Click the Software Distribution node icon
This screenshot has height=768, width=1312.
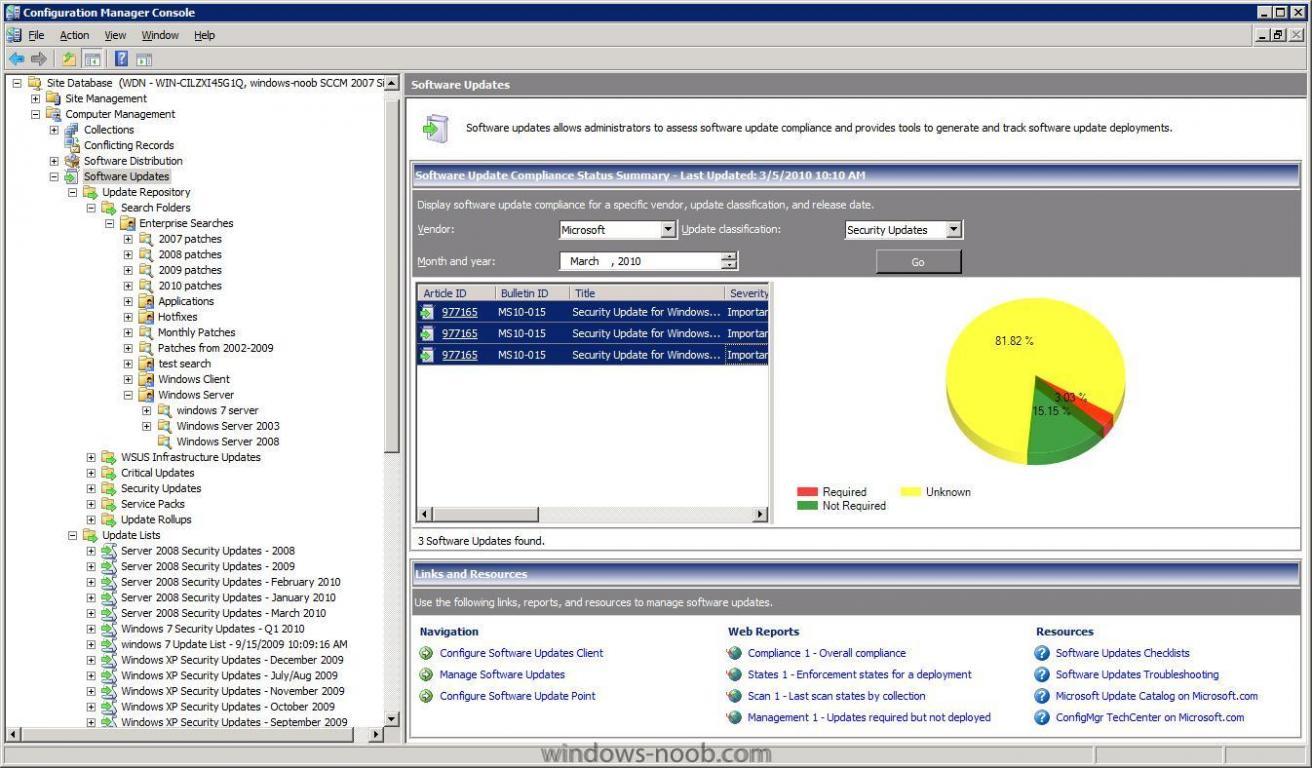[72, 161]
